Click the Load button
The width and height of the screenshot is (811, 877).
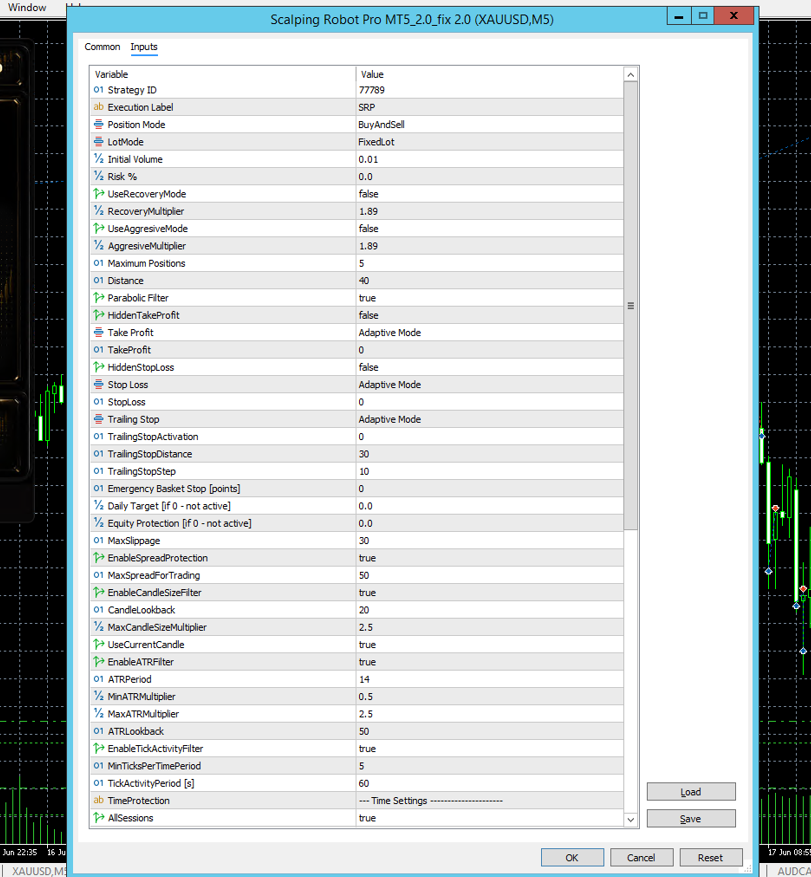[x=691, y=792]
